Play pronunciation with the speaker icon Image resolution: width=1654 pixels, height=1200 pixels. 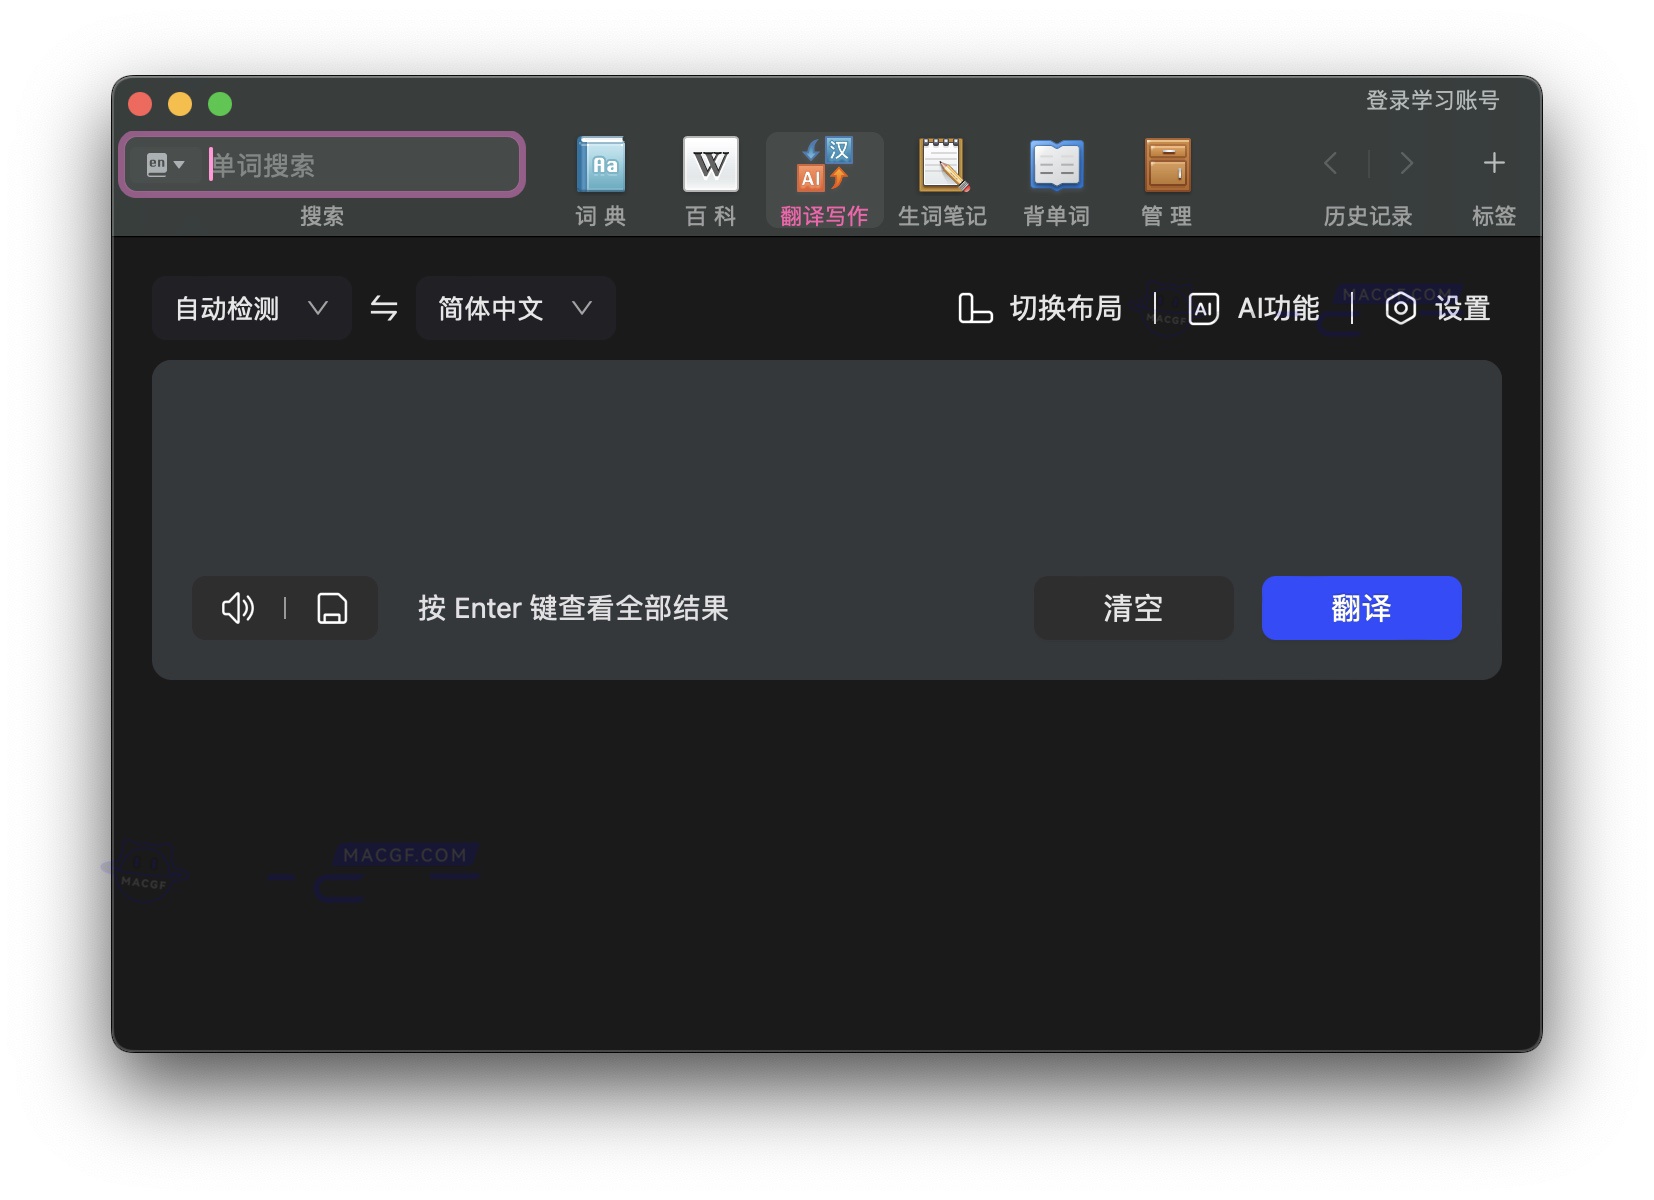click(237, 608)
